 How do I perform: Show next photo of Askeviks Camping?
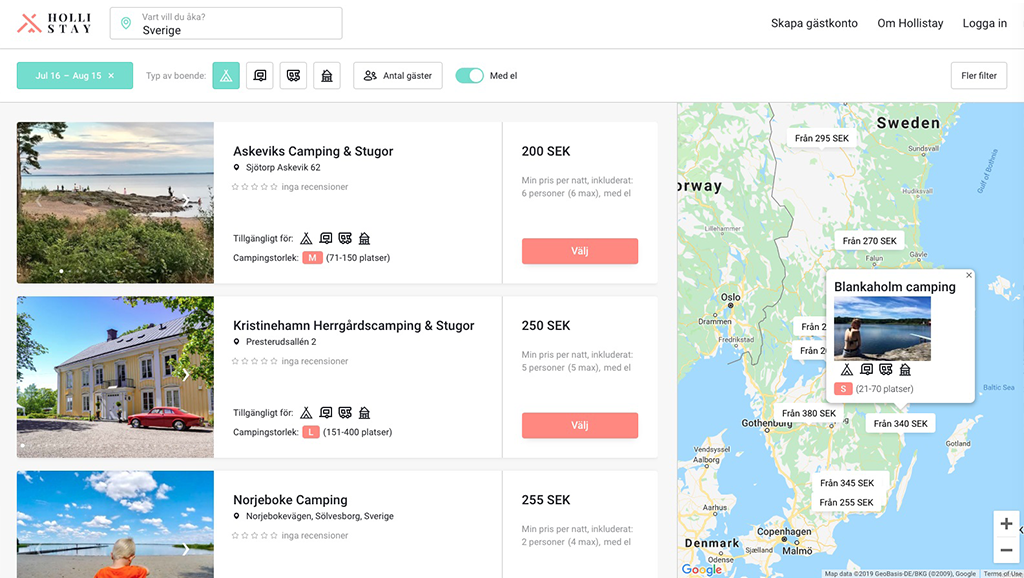click(x=186, y=201)
